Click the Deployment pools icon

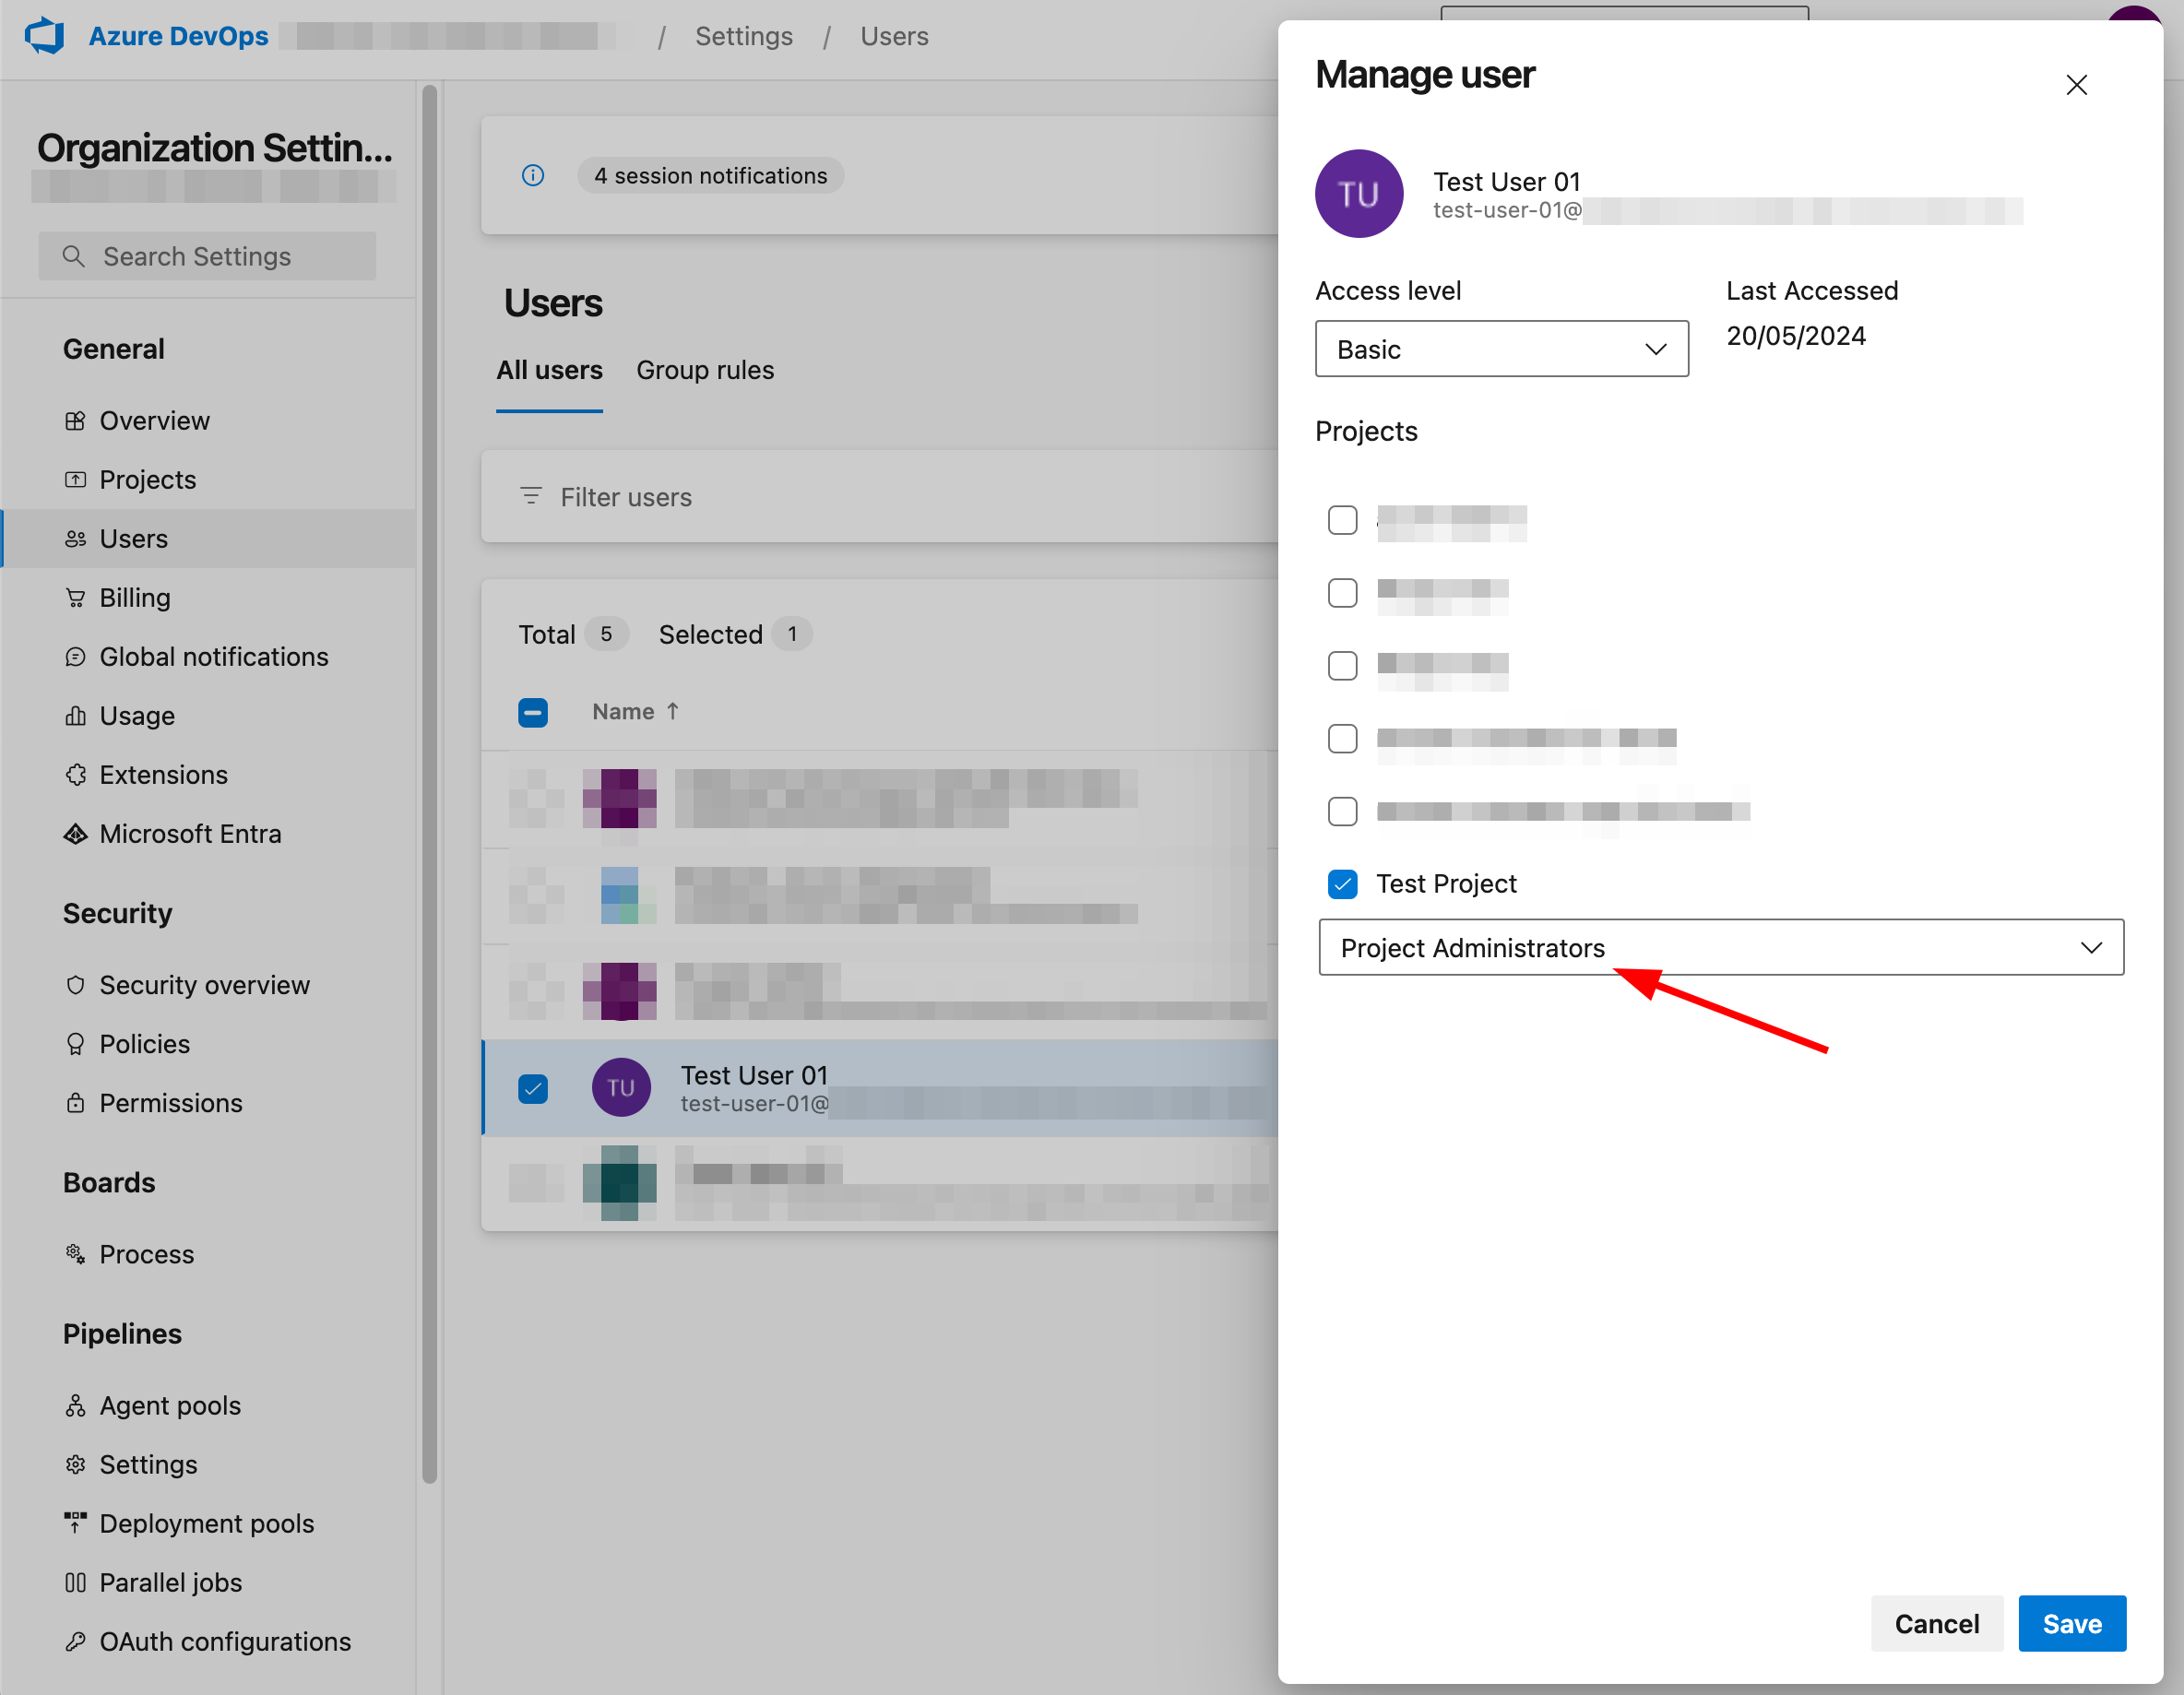pos(75,1524)
